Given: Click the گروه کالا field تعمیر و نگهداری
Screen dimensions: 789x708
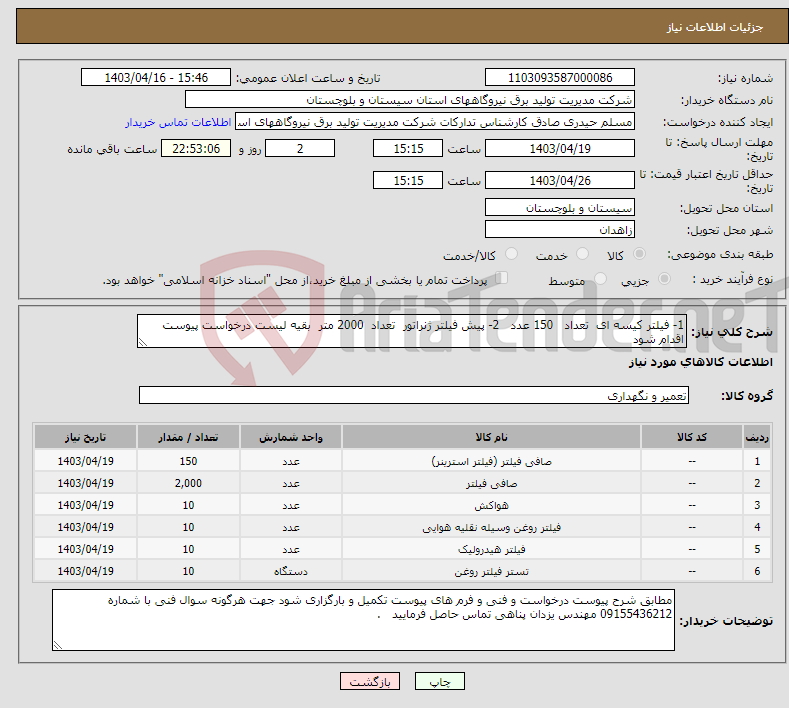Looking at the screenshot, I should [414, 396].
